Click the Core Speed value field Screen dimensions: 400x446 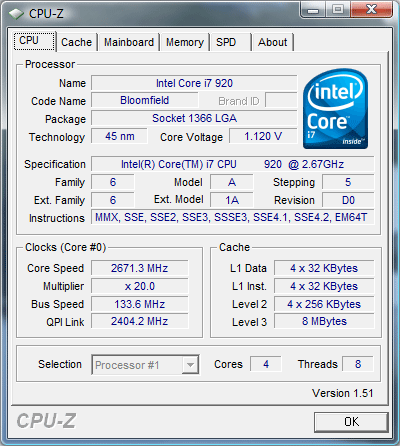click(x=140, y=268)
